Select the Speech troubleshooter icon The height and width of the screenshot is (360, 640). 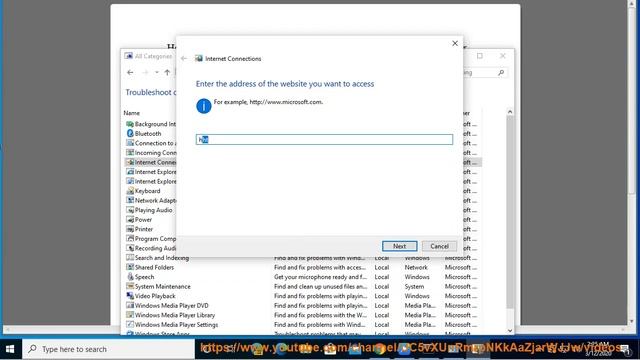point(130,277)
